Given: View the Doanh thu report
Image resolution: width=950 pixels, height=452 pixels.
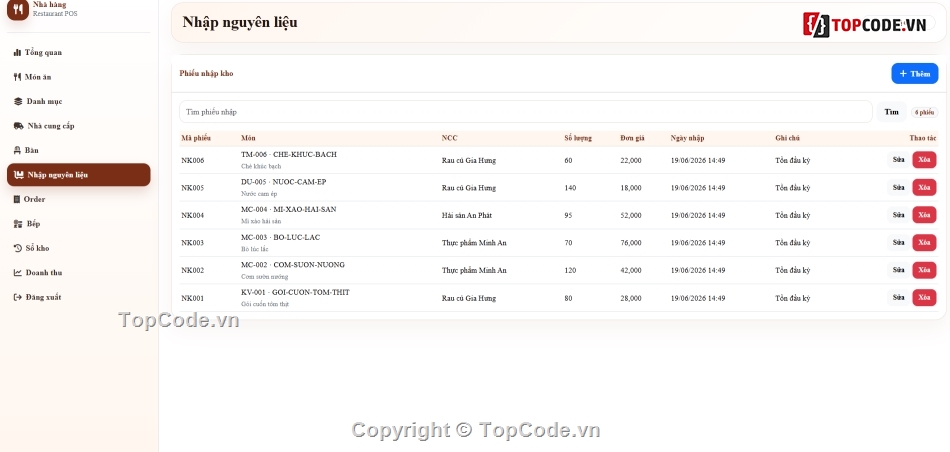Looking at the screenshot, I should (79, 273).
